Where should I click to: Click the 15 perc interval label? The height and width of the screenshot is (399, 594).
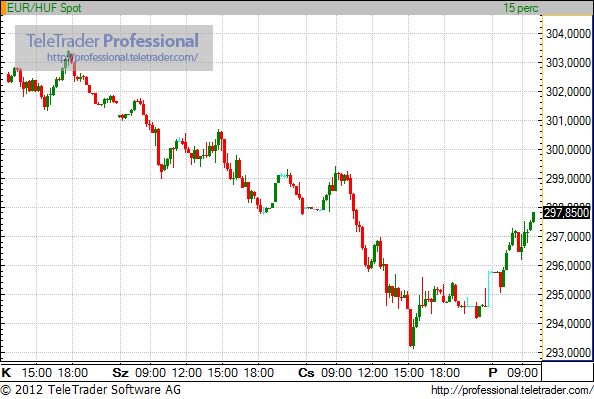(x=521, y=8)
